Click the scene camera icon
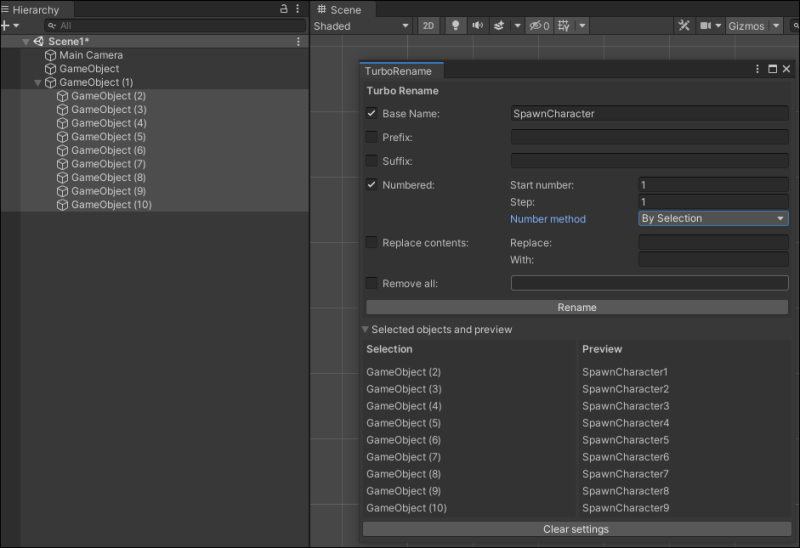Viewport: 800px width, 548px height. pos(706,26)
